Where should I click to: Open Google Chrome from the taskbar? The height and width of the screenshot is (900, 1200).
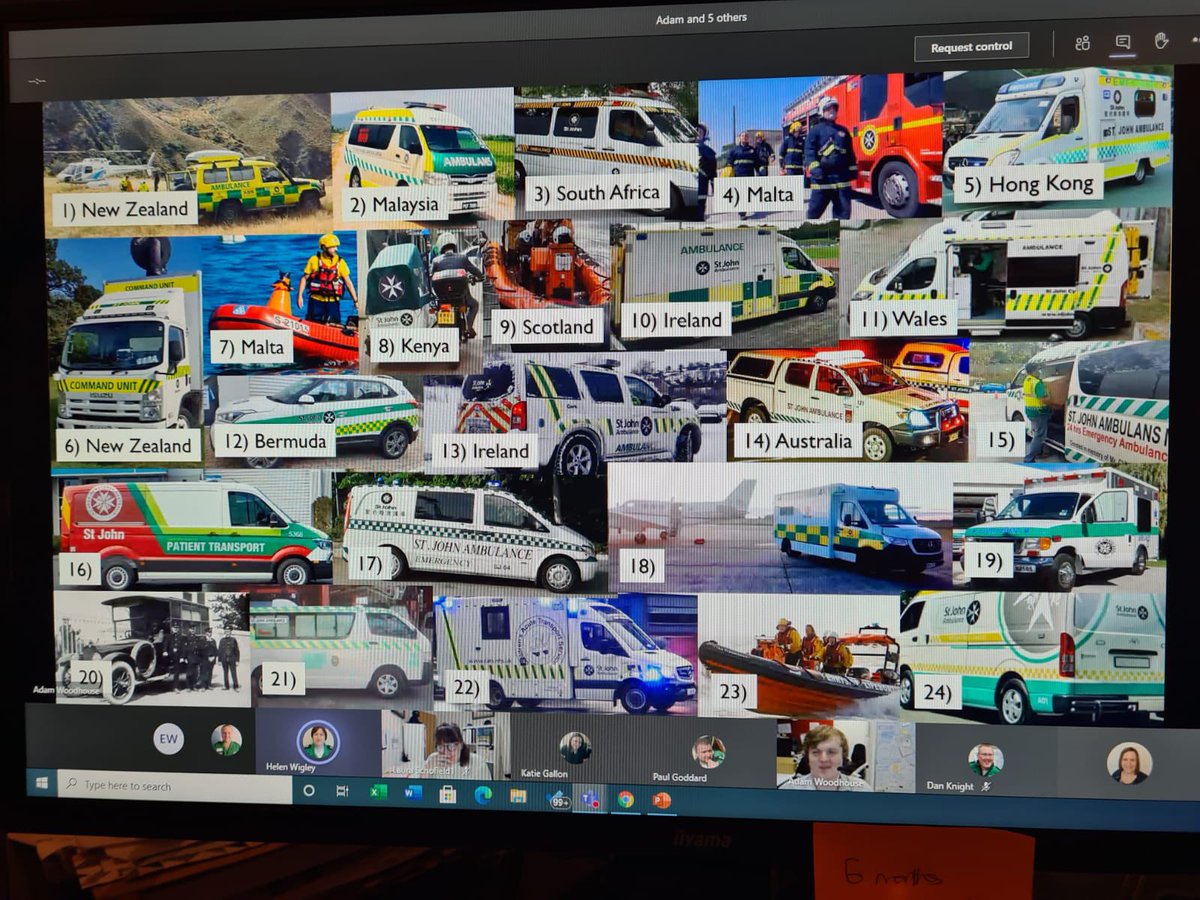click(x=626, y=799)
